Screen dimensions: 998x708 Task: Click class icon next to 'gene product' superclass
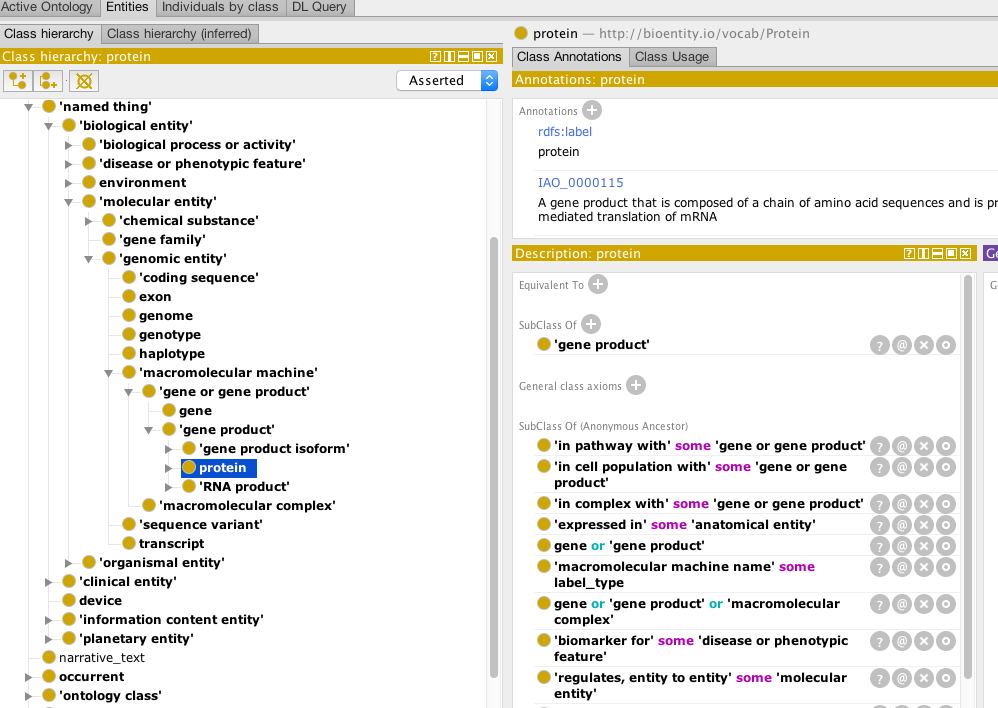544,344
